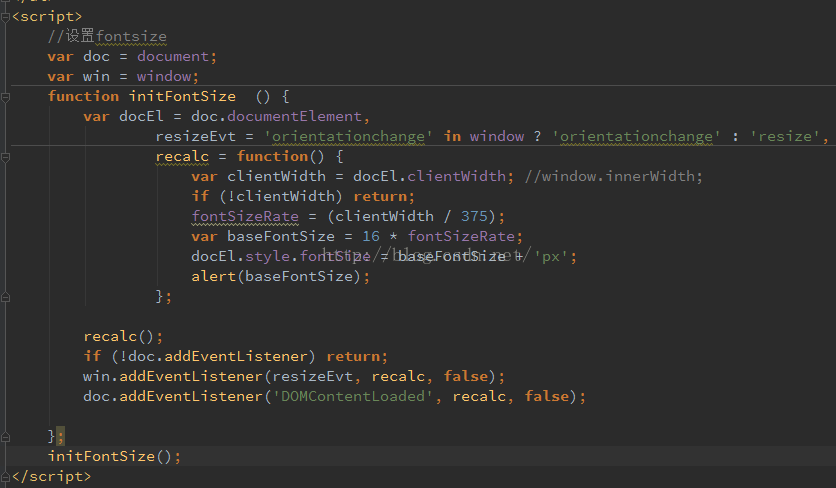Click 'var baseFontSize' declaration
The height and width of the screenshot is (488, 836).
pyautogui.click(x=263, y=236)
